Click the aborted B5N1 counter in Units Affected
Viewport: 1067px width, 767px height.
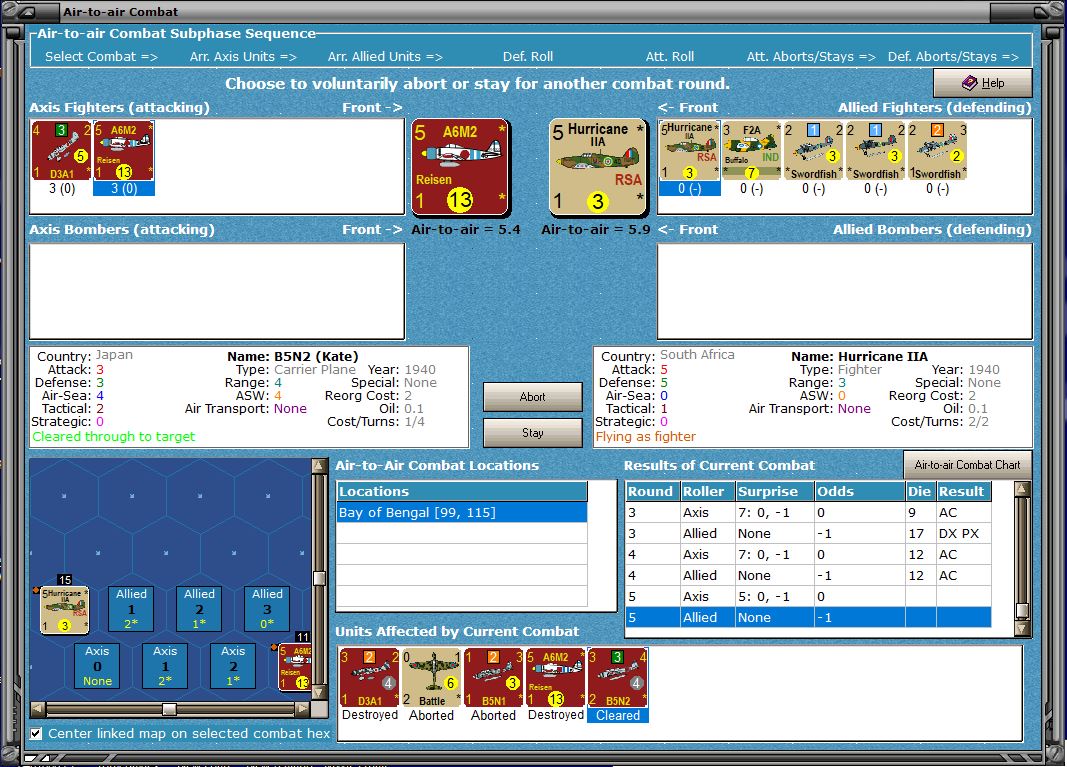493,678
